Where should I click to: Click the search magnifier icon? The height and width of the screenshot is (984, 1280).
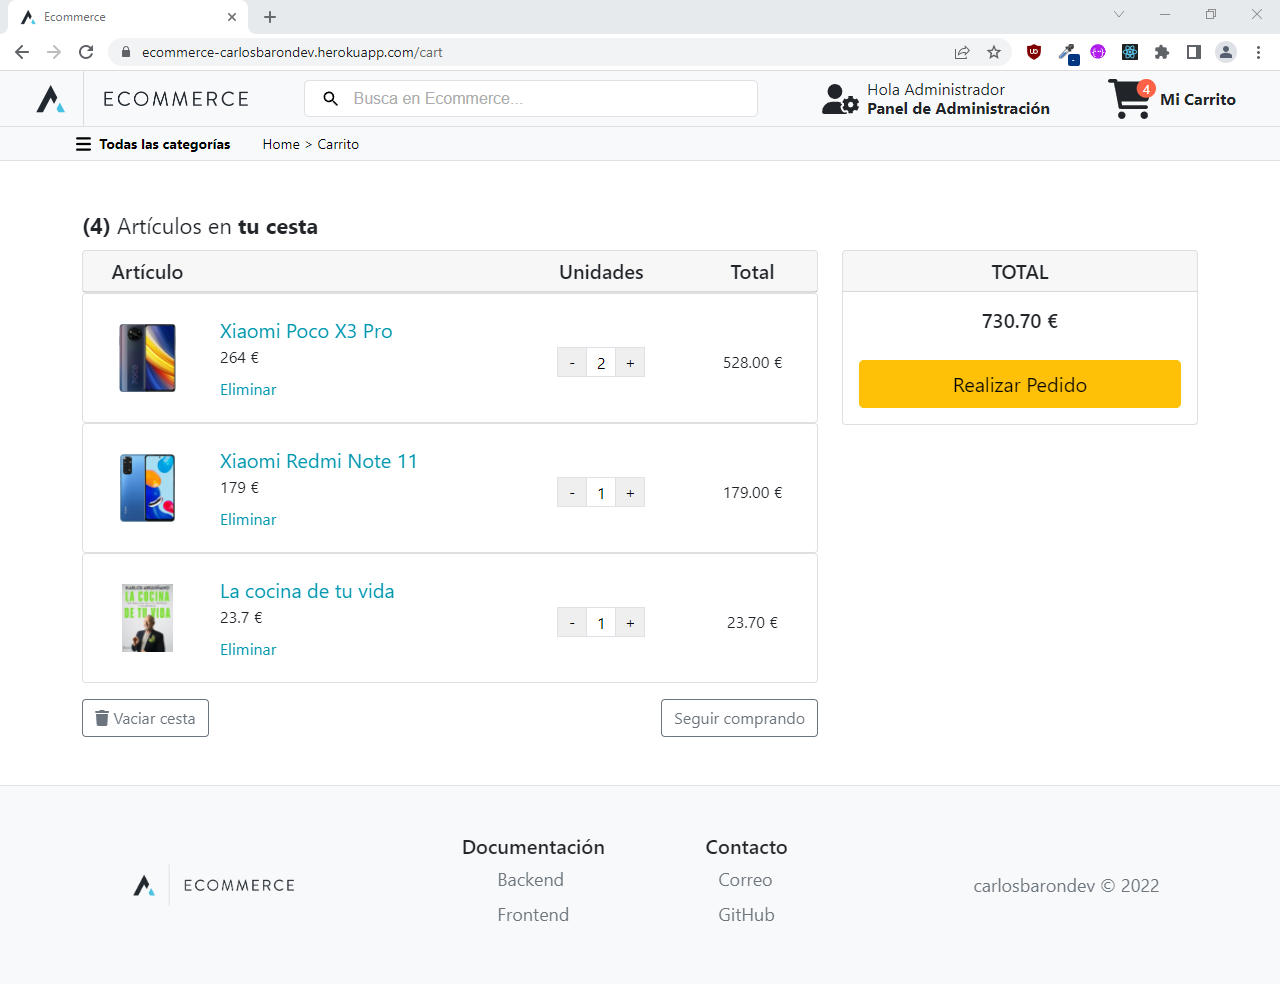(331, 99)
